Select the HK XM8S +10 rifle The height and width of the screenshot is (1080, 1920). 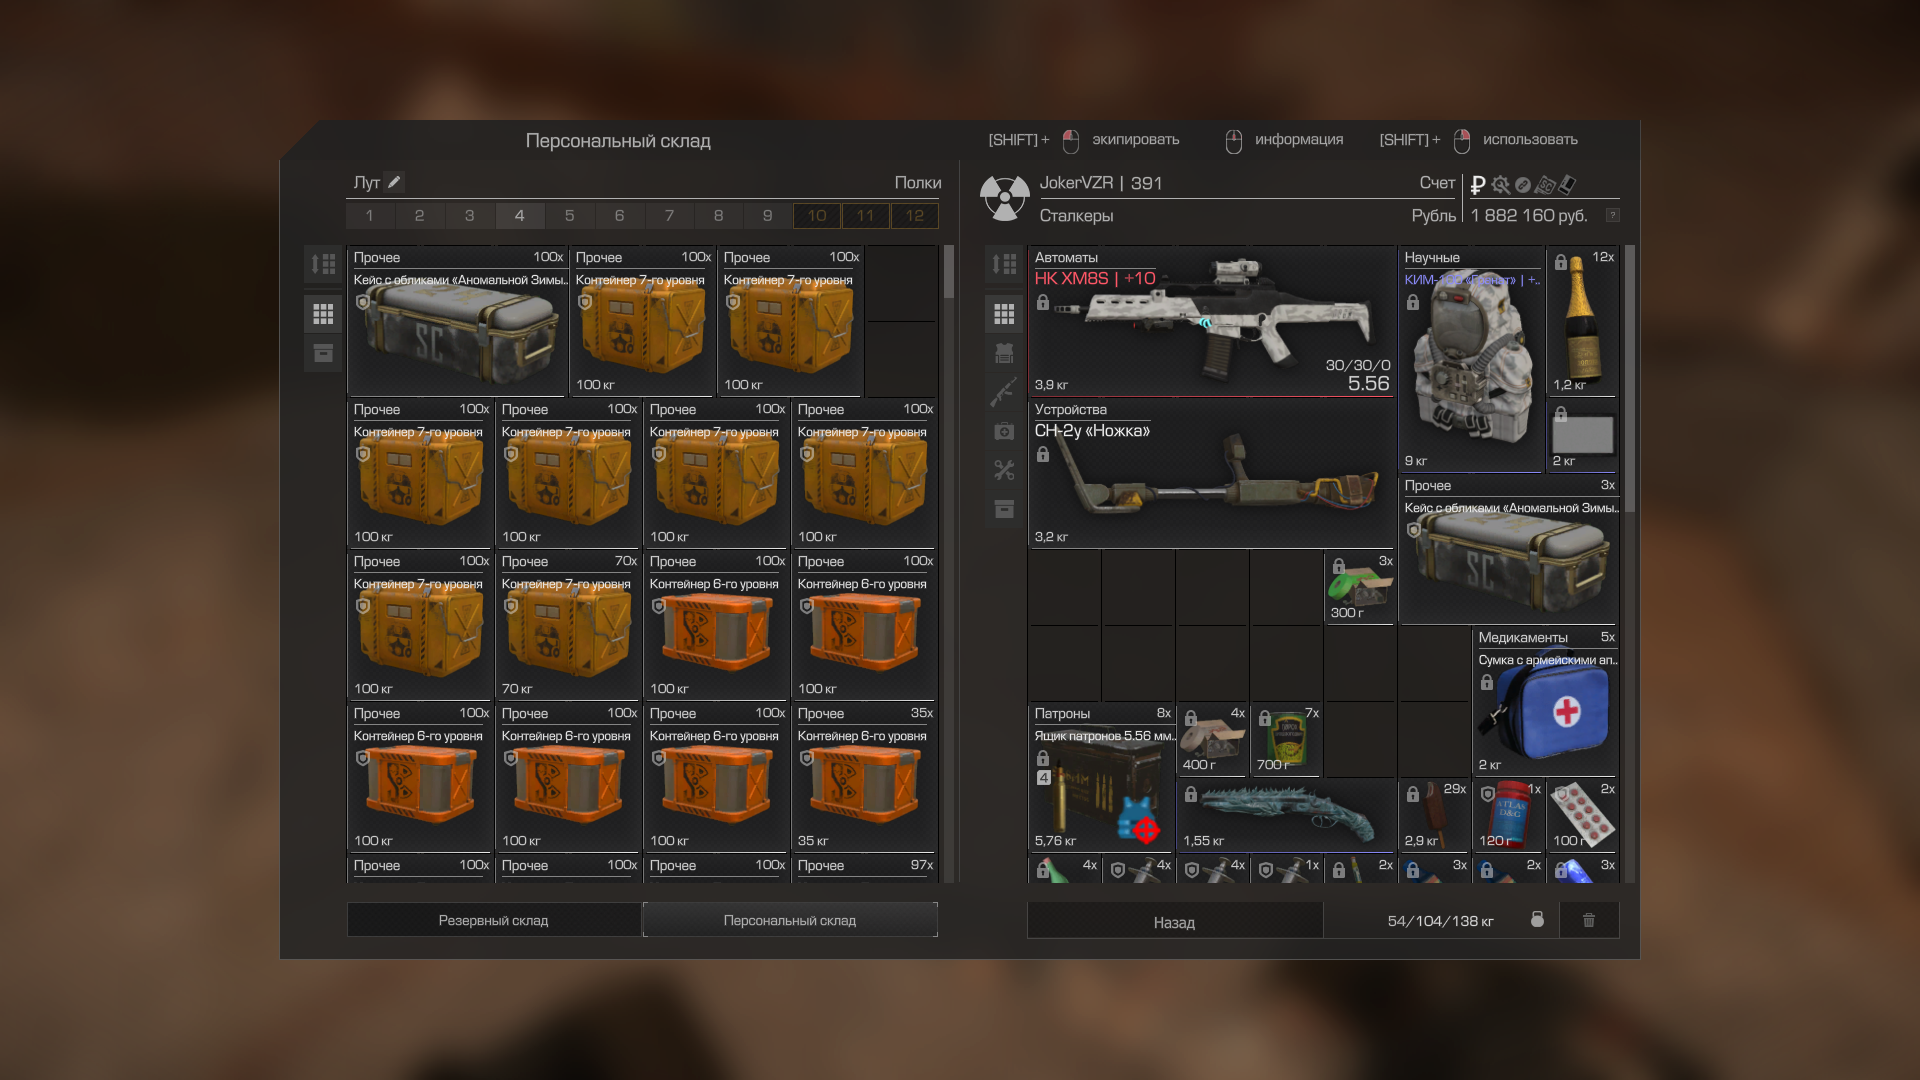[1212, 321]
